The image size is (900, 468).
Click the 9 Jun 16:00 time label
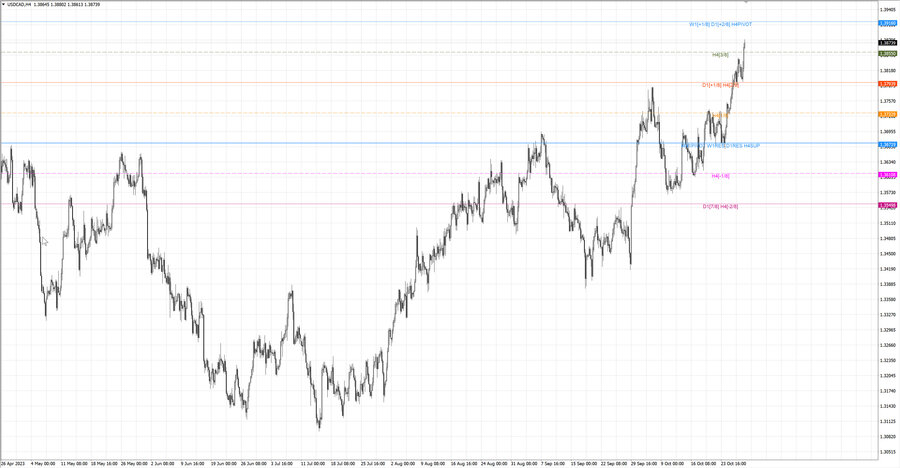(x=192, y=463)
